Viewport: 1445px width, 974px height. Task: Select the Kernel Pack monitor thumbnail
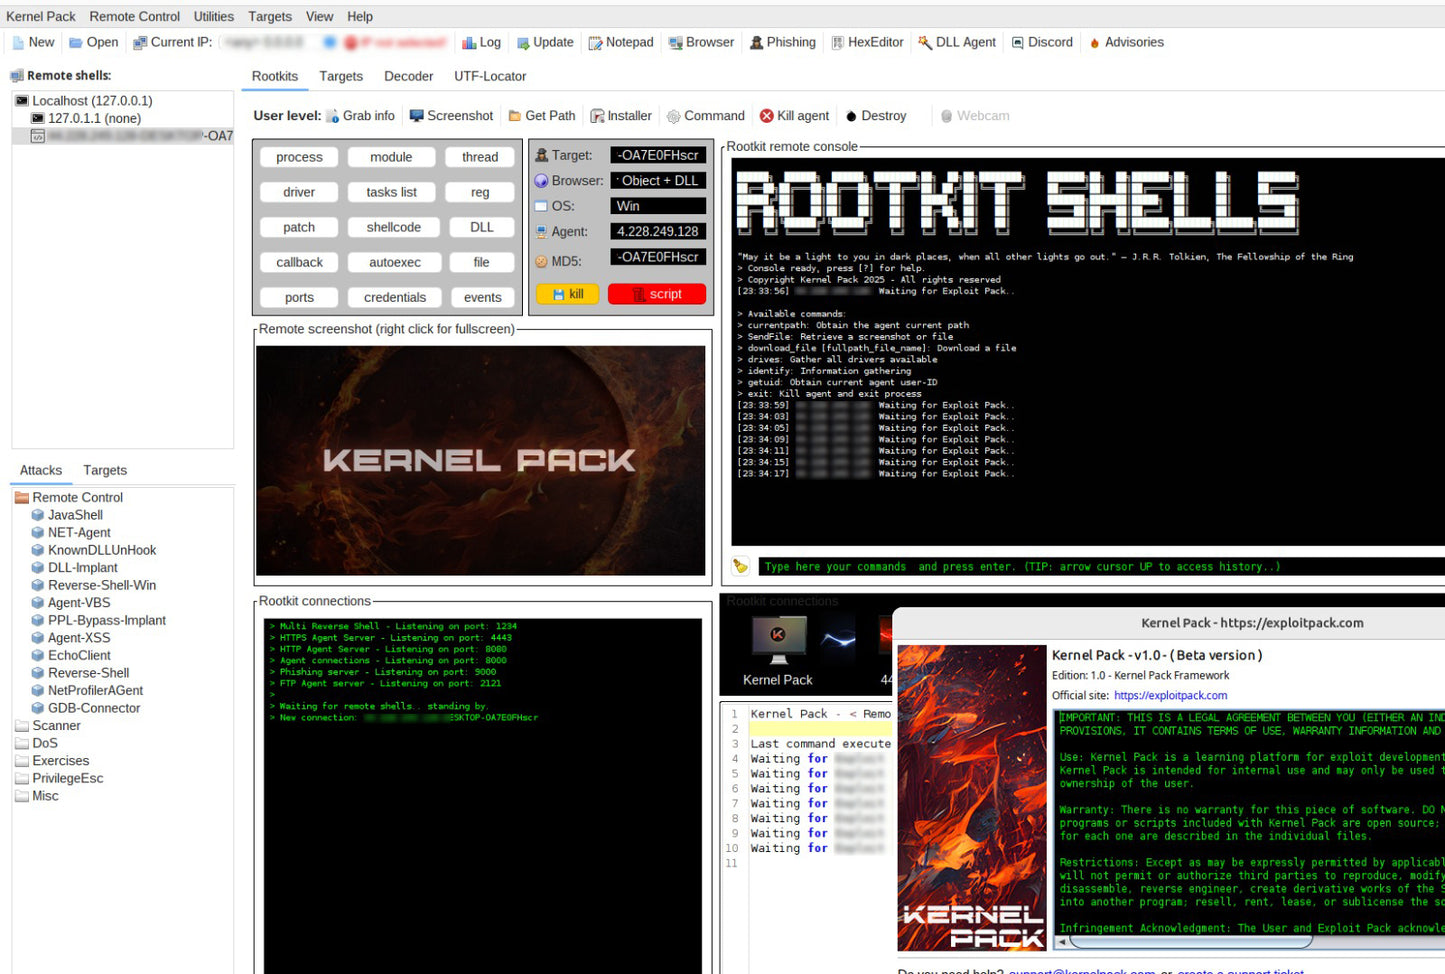tap(778, 641)
